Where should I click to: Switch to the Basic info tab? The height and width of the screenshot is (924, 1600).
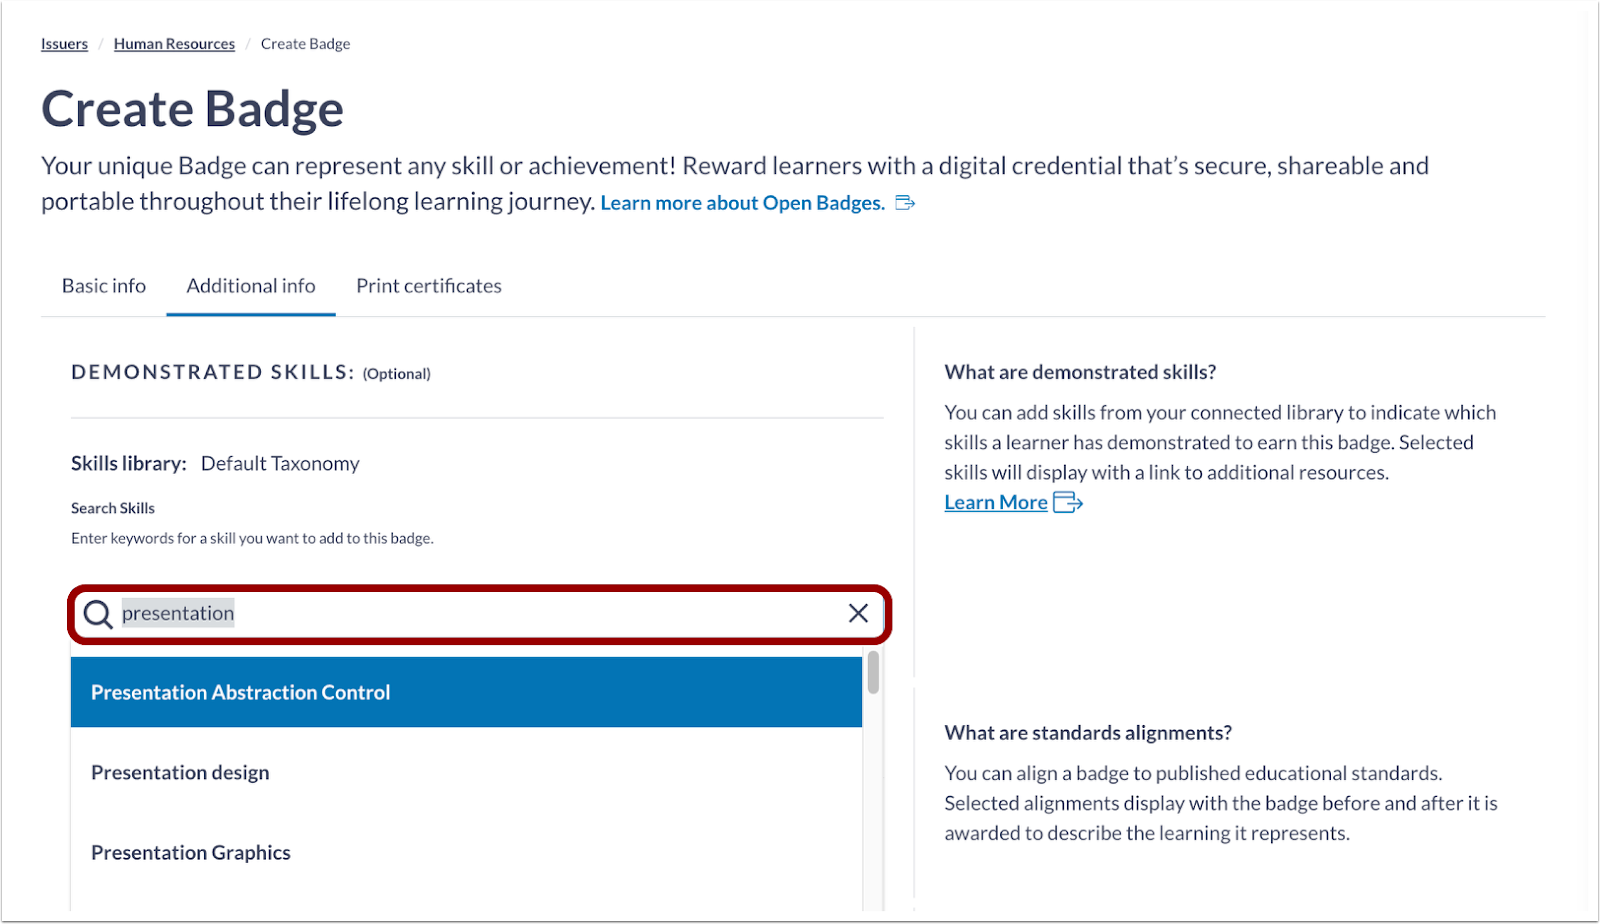pyautogui.click(x=102, y=285)
